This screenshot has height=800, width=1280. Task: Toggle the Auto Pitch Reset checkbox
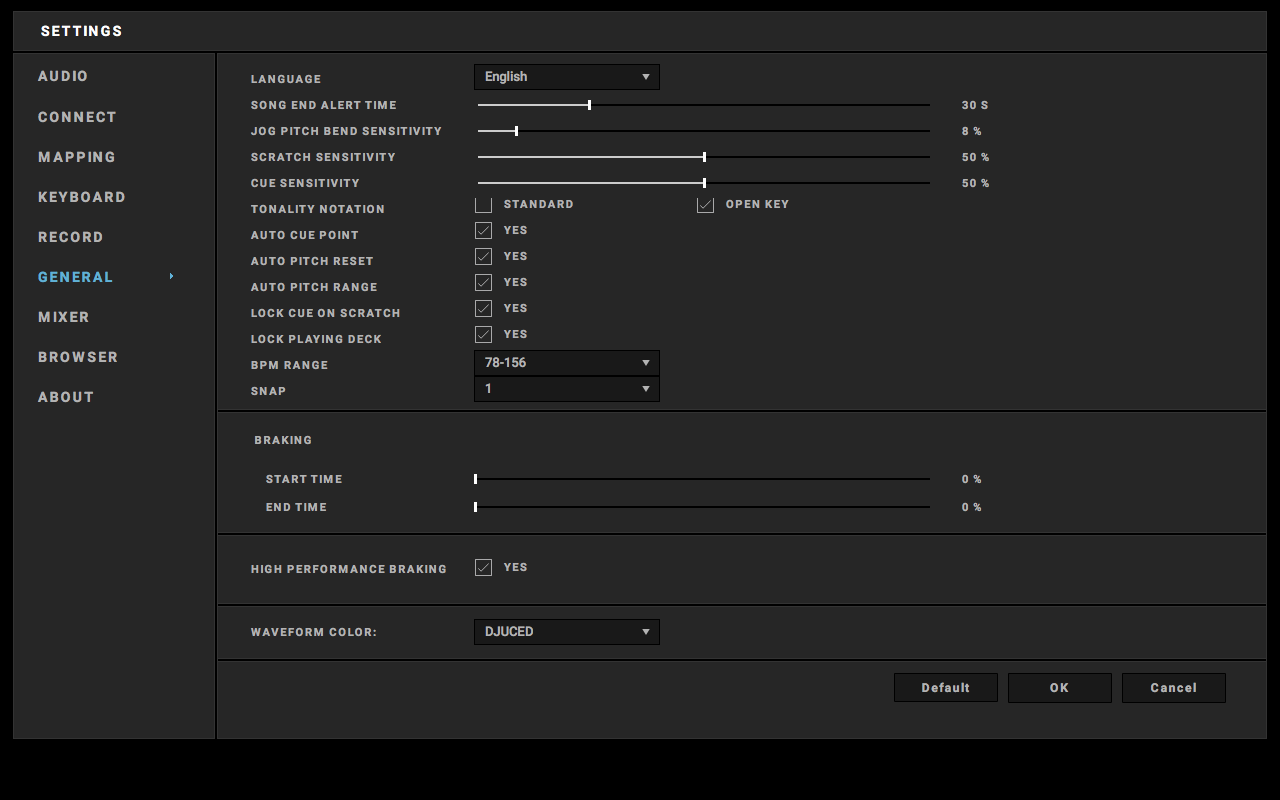[484, 256]
